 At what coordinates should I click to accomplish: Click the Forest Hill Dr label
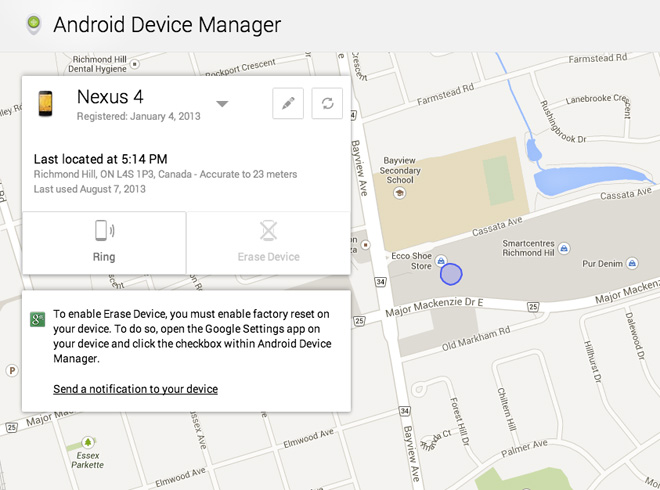460,421
